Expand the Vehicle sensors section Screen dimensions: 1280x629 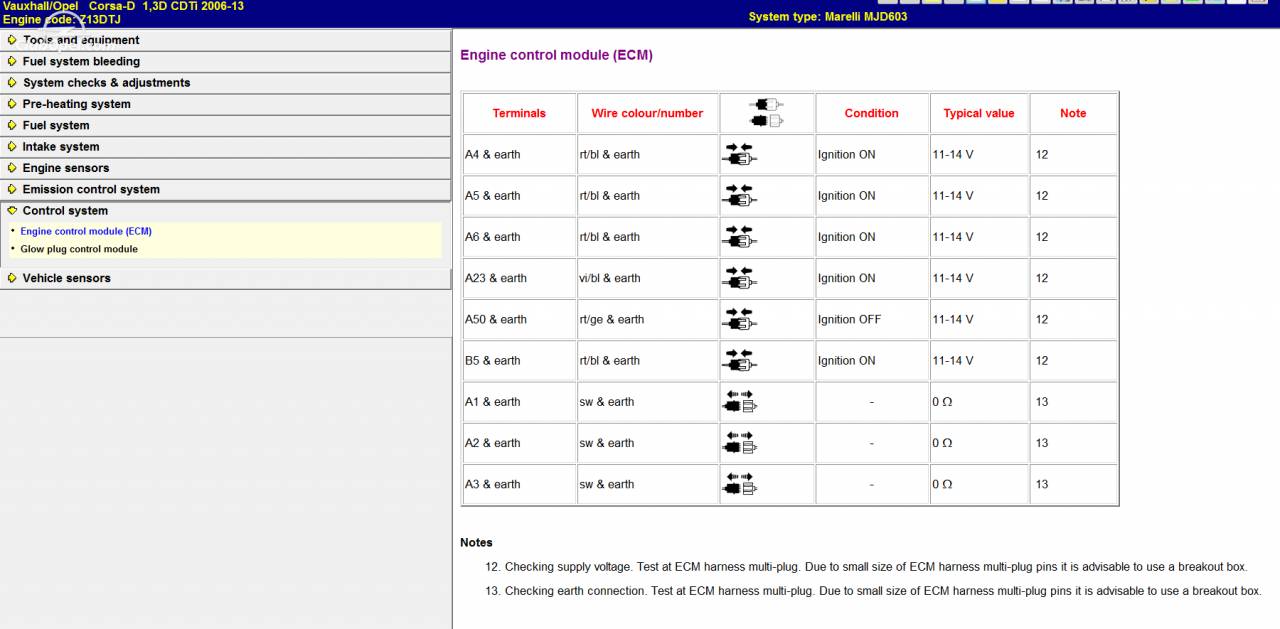[225, 278]
